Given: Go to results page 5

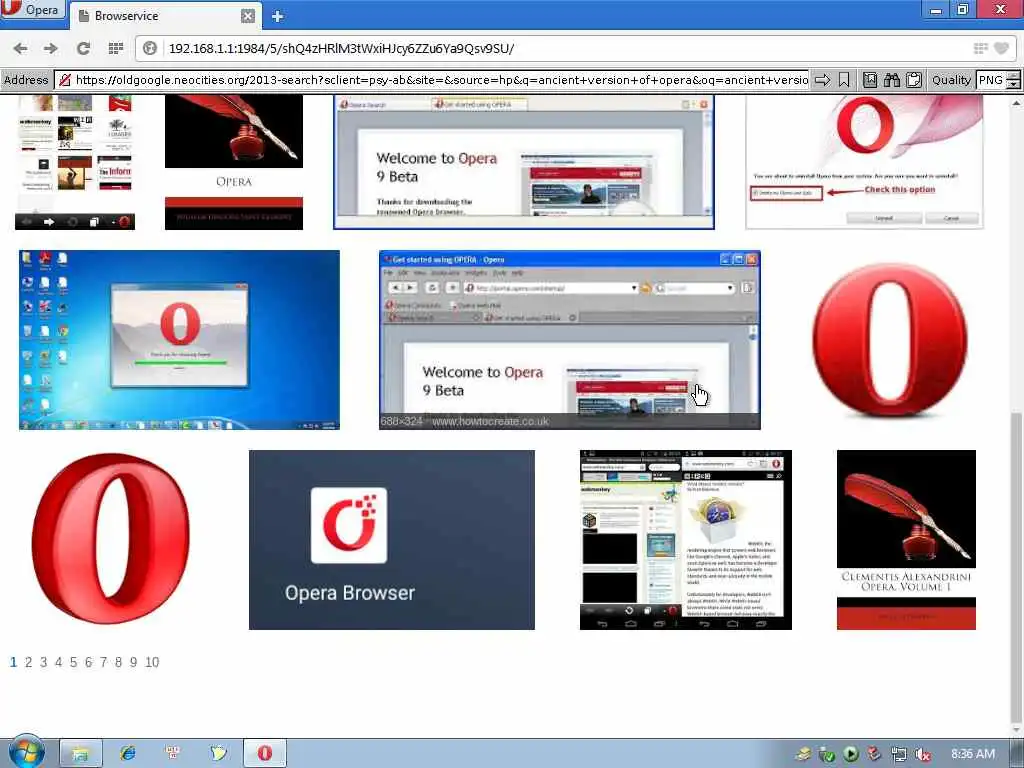Looking at the screenshot, I should (x=73, y=662).
